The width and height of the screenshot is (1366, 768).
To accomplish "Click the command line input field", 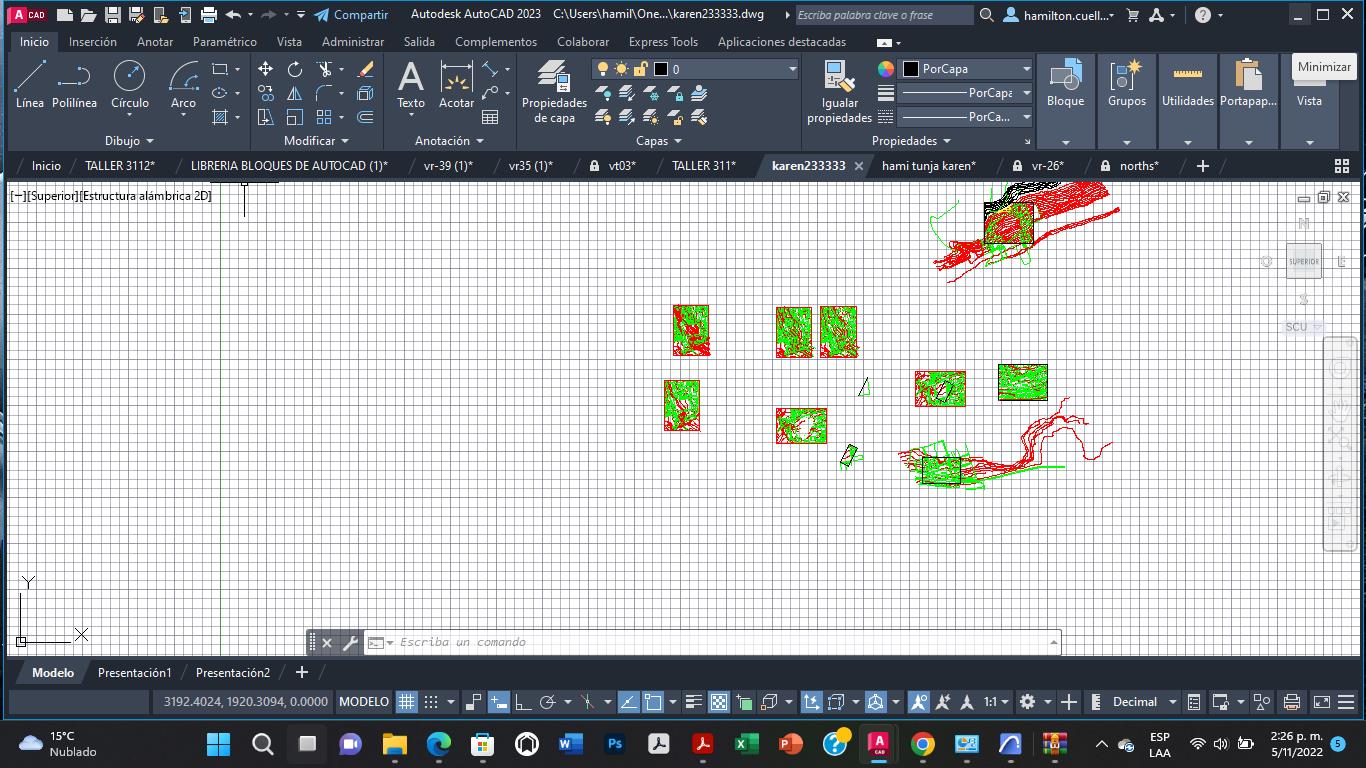I will (720, 642).
